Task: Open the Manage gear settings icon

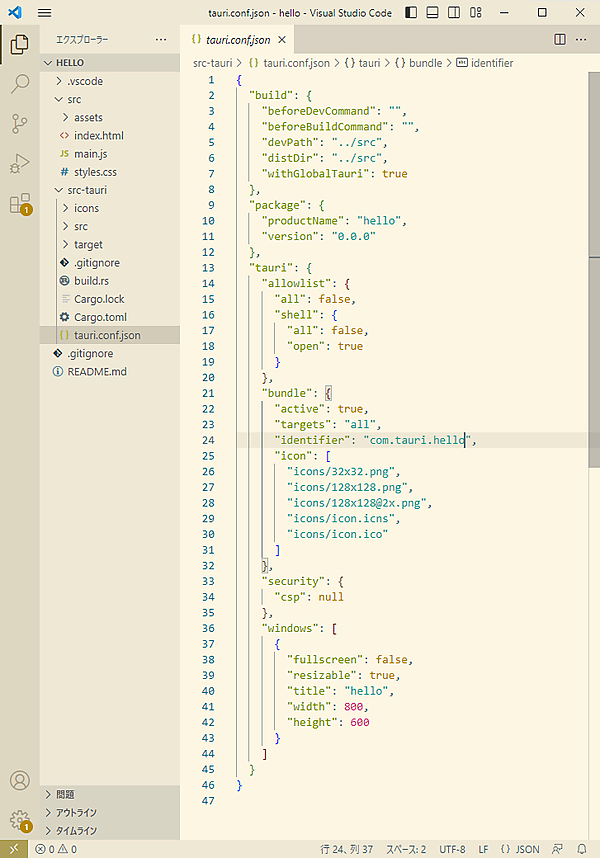Action: click(x=19, y=819)
